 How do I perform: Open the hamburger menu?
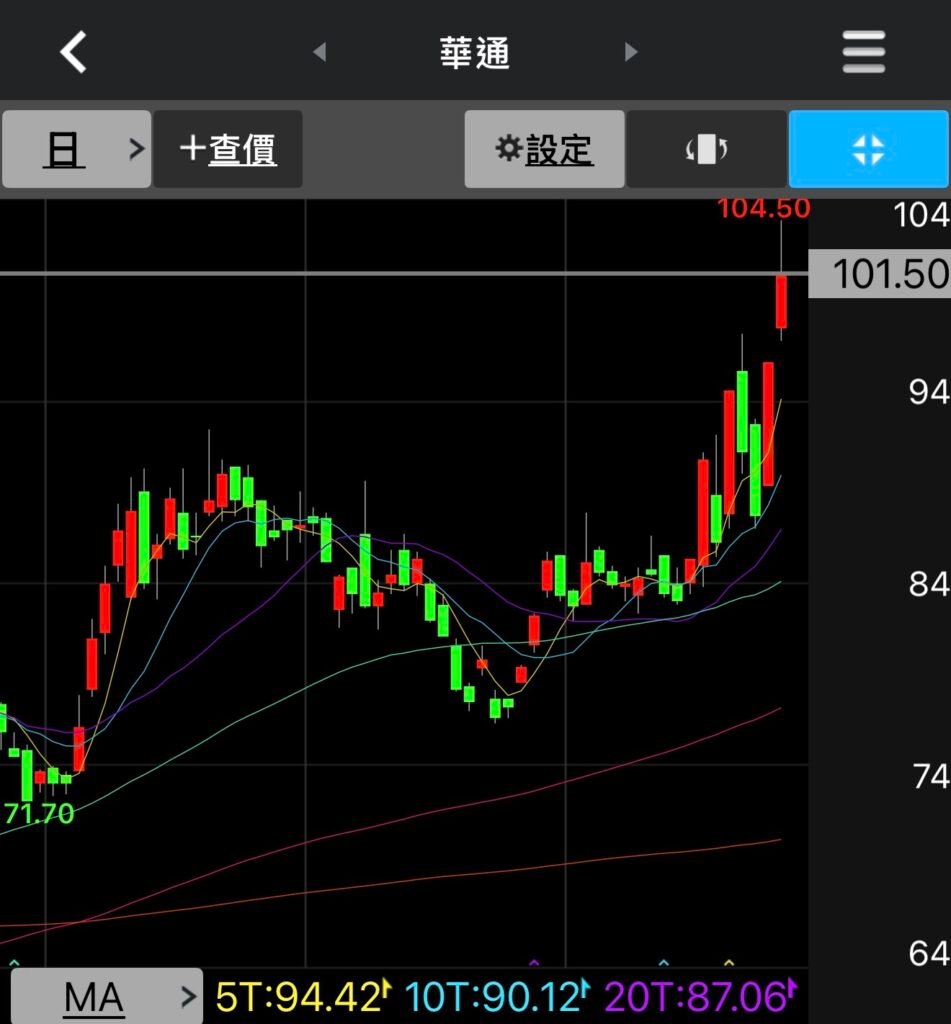[x=864, y=52]
